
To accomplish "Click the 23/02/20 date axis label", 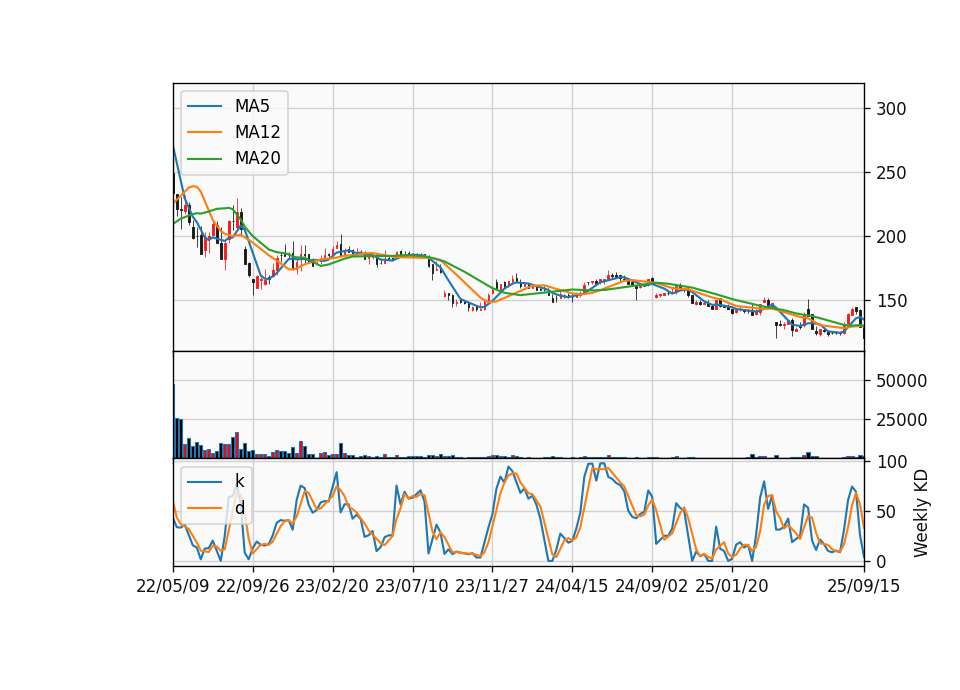I will tap(332, 586).
